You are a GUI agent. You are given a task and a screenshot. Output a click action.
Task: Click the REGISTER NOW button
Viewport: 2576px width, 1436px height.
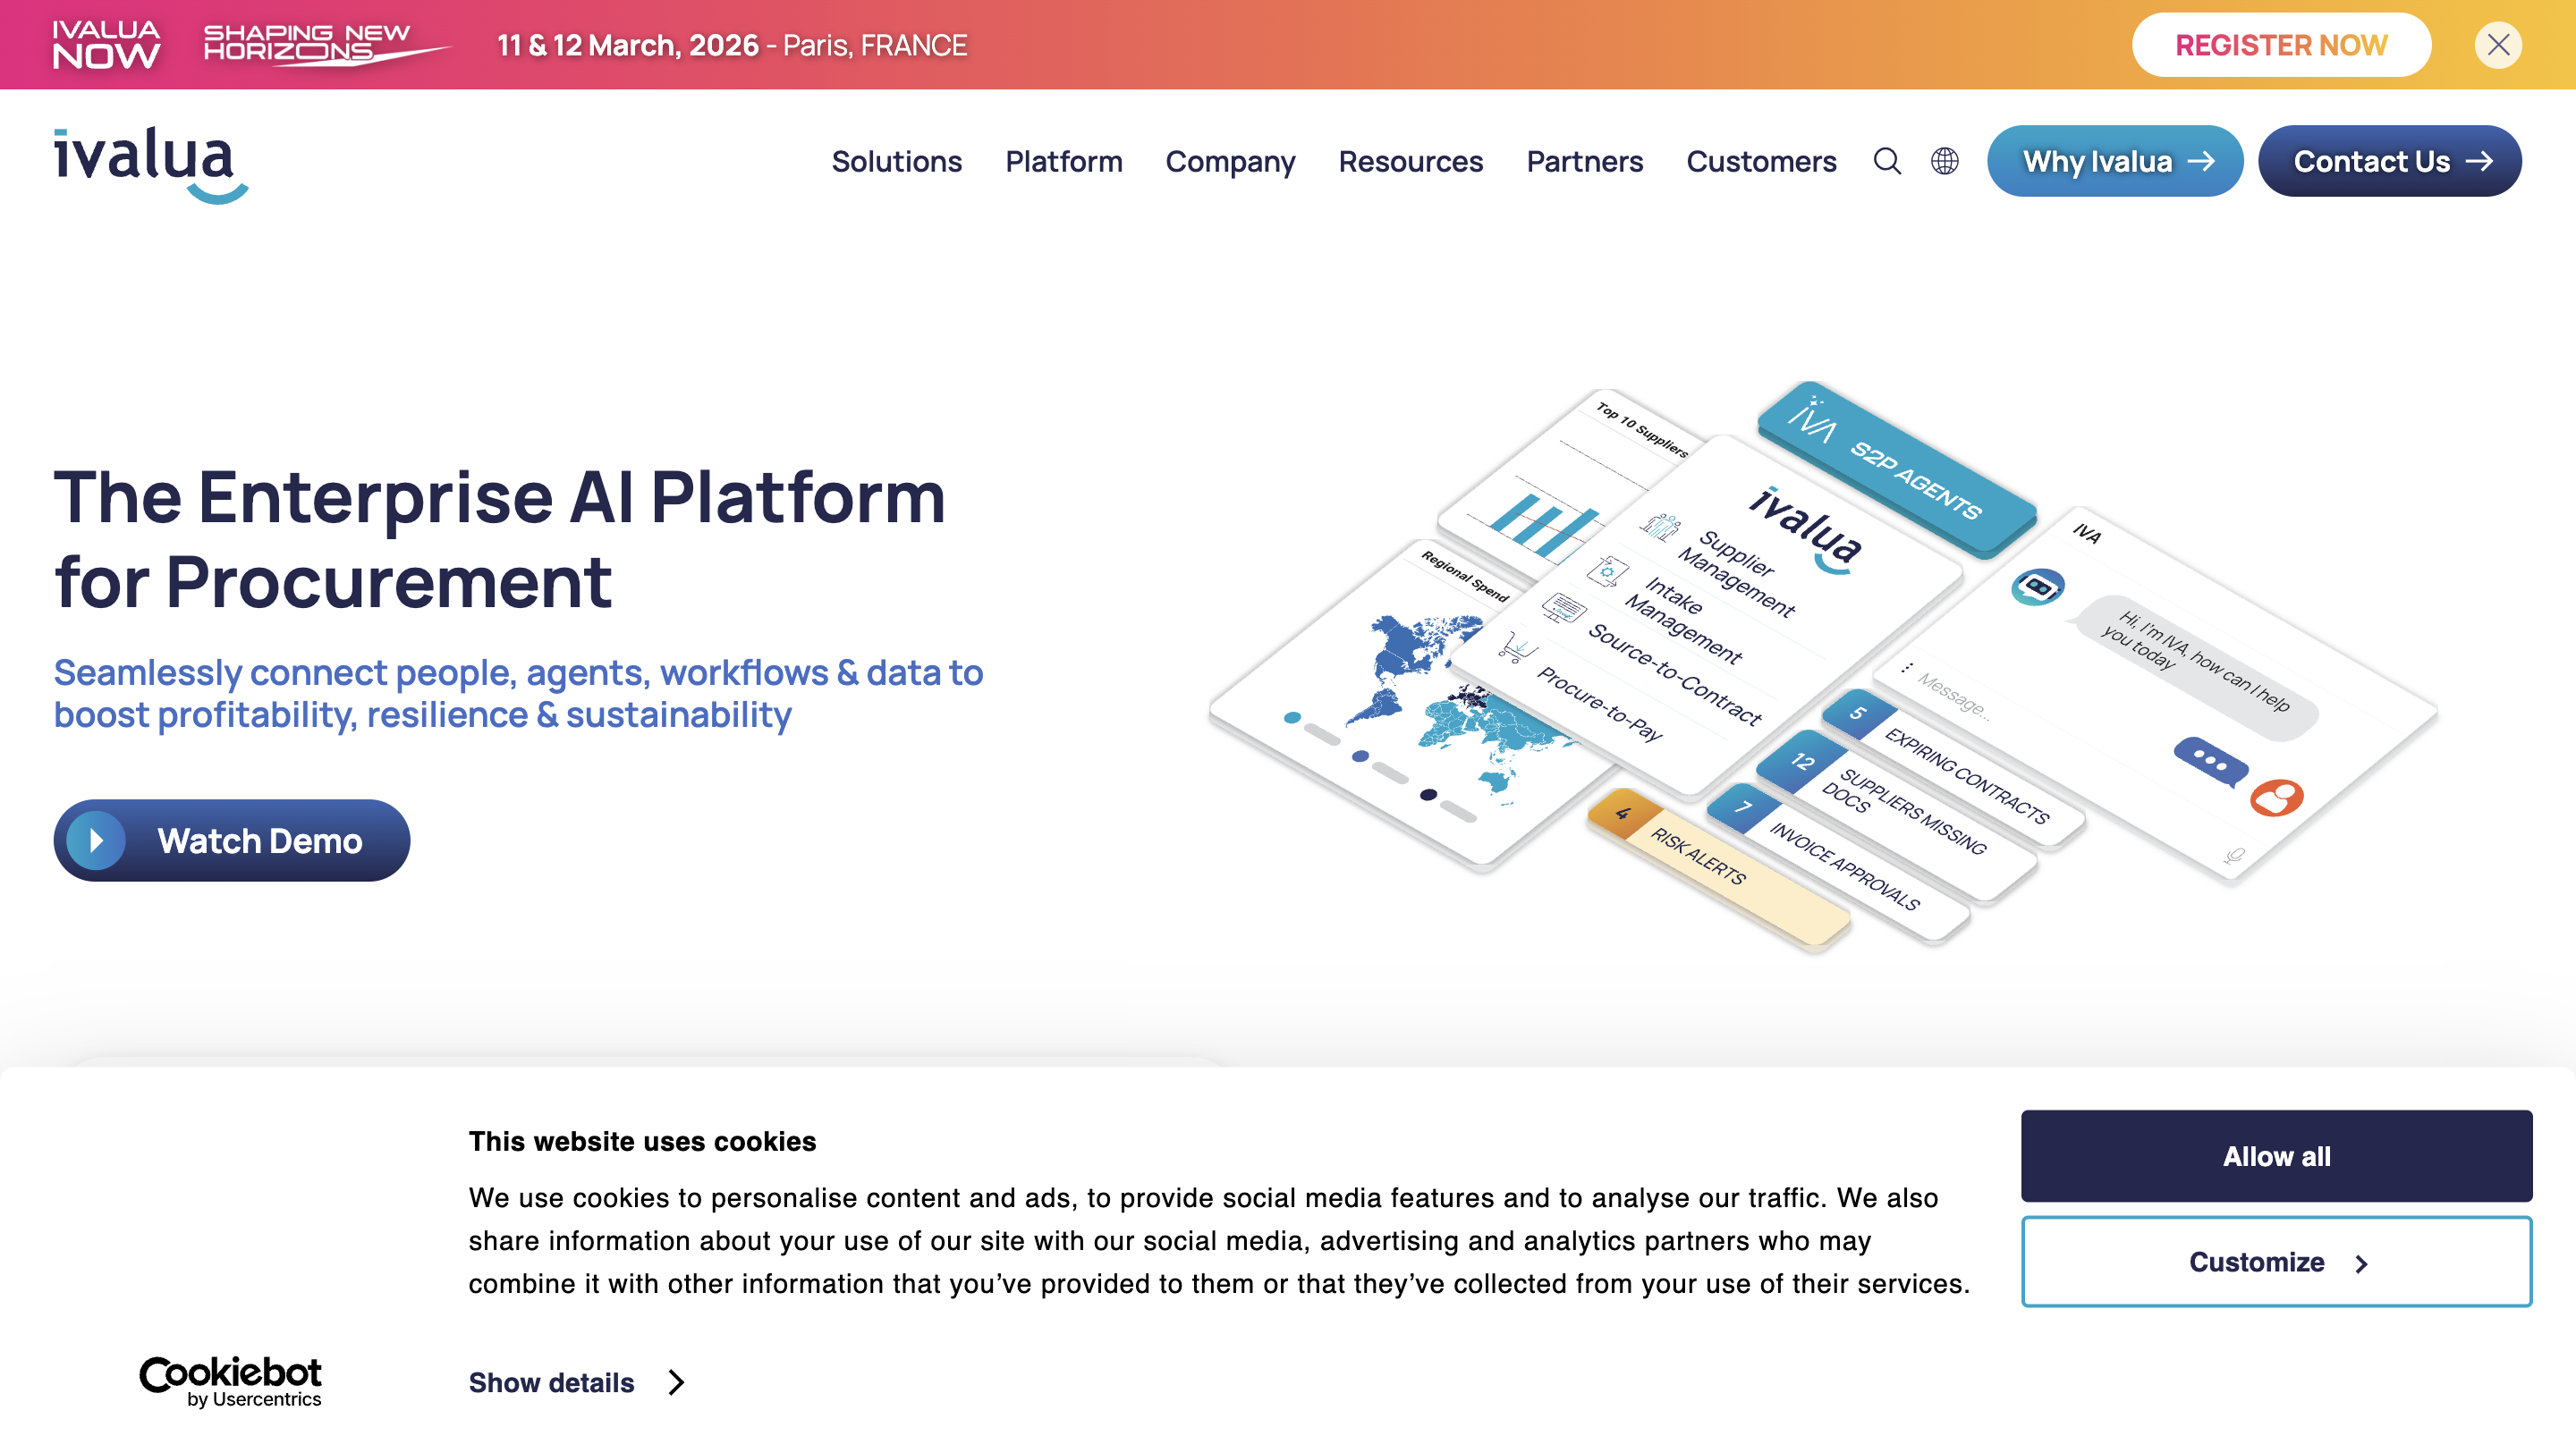2281,44
